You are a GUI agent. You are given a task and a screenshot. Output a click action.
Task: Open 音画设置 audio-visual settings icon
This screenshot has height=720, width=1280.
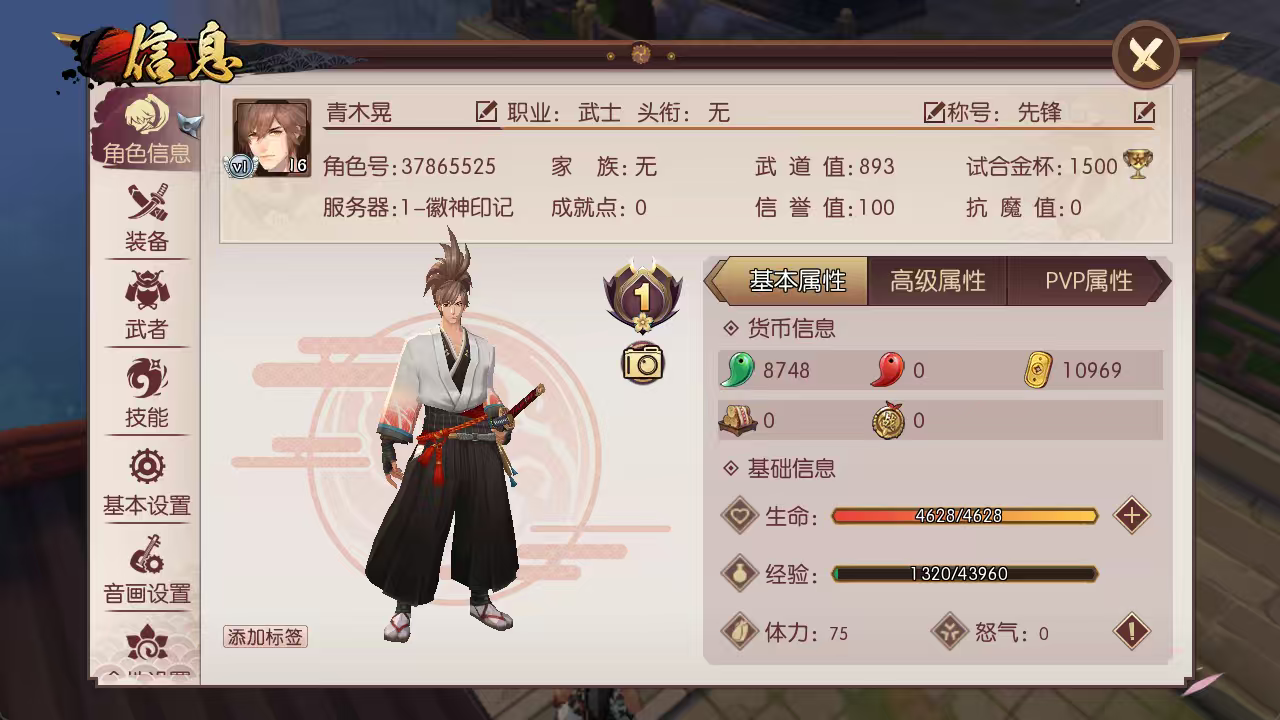pyautogui.click(x=146, y=570)
